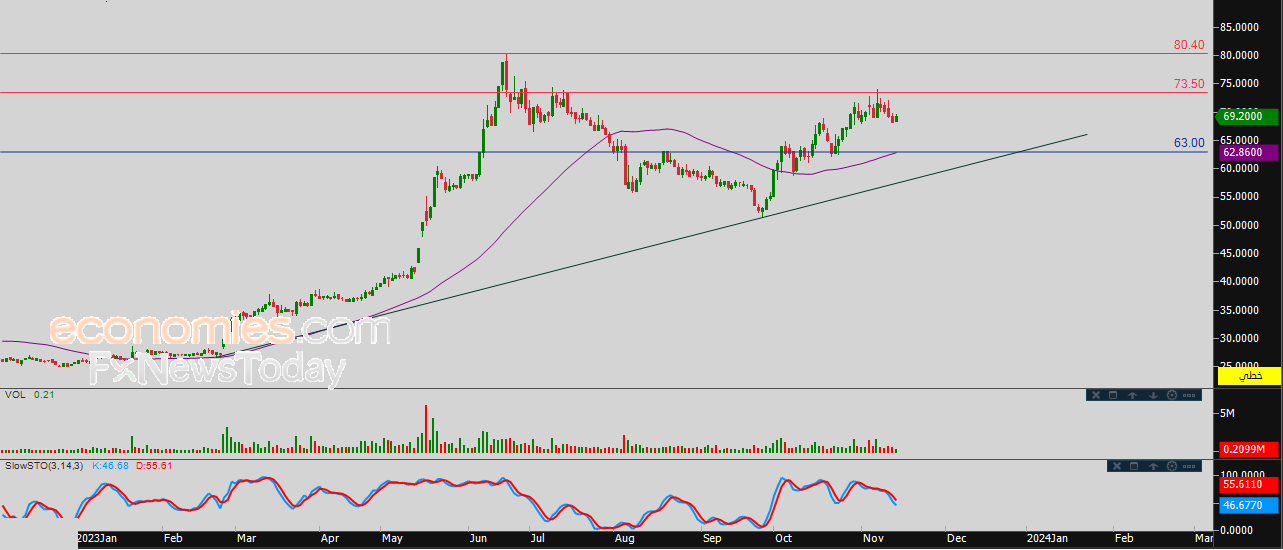Click the 30.0000 price axis label

click(x=1241, y=338)
